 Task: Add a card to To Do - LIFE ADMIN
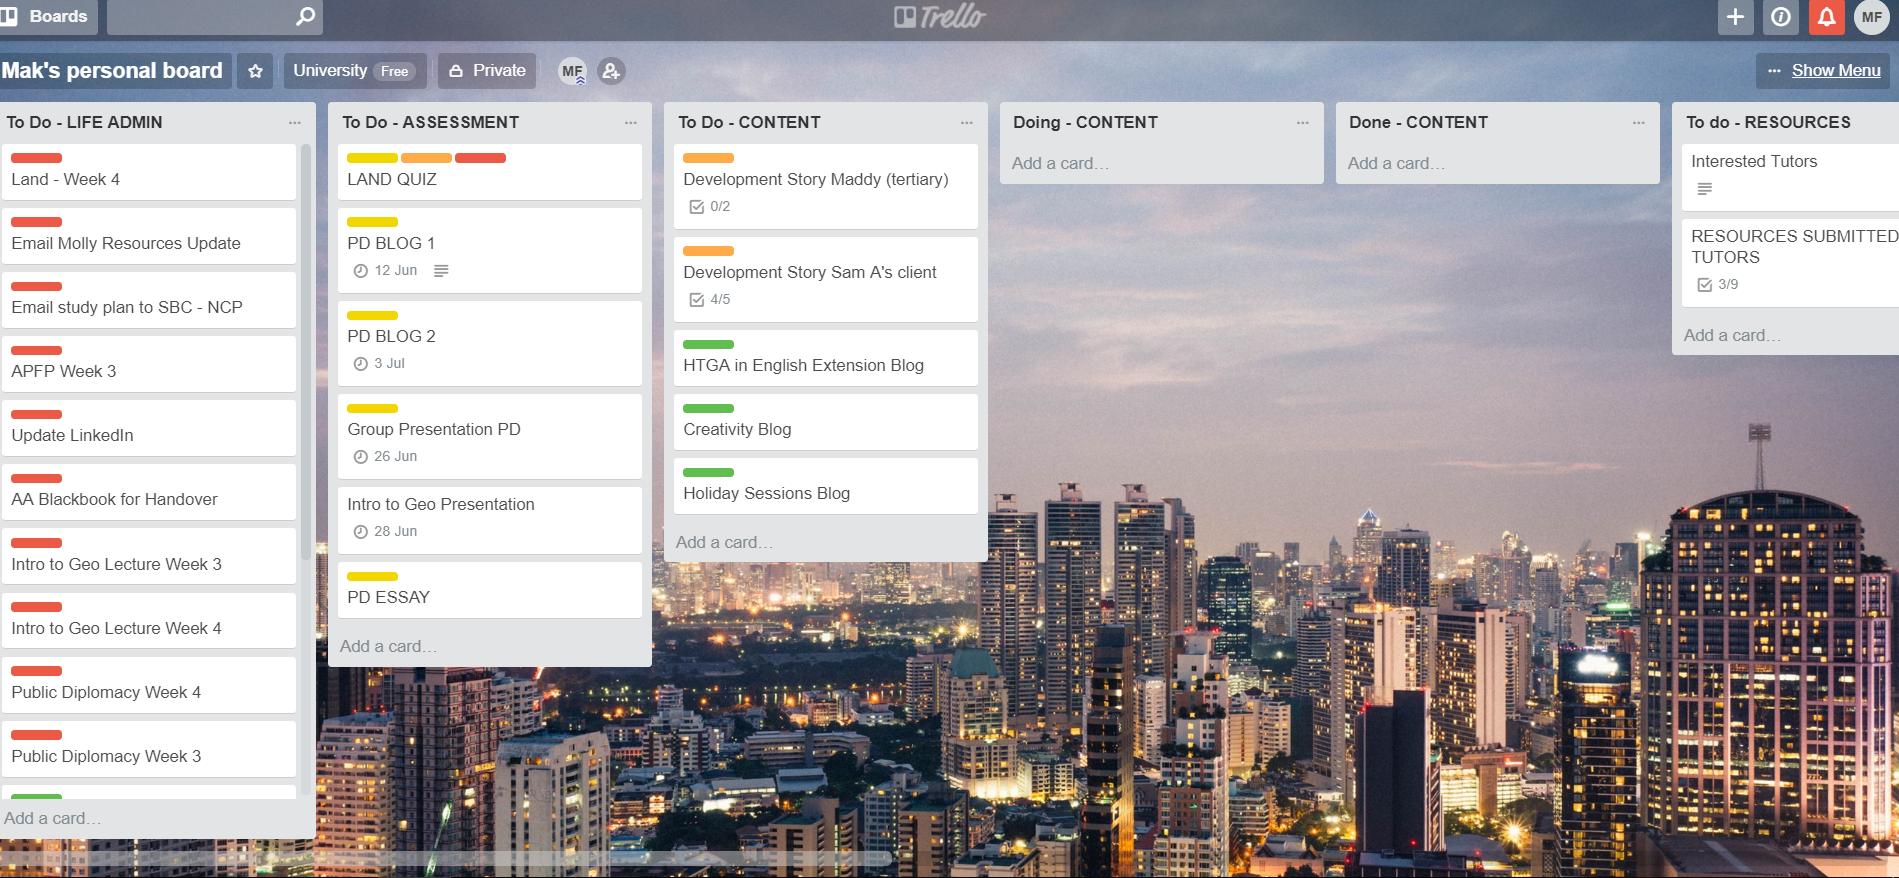tap(52, 818)
